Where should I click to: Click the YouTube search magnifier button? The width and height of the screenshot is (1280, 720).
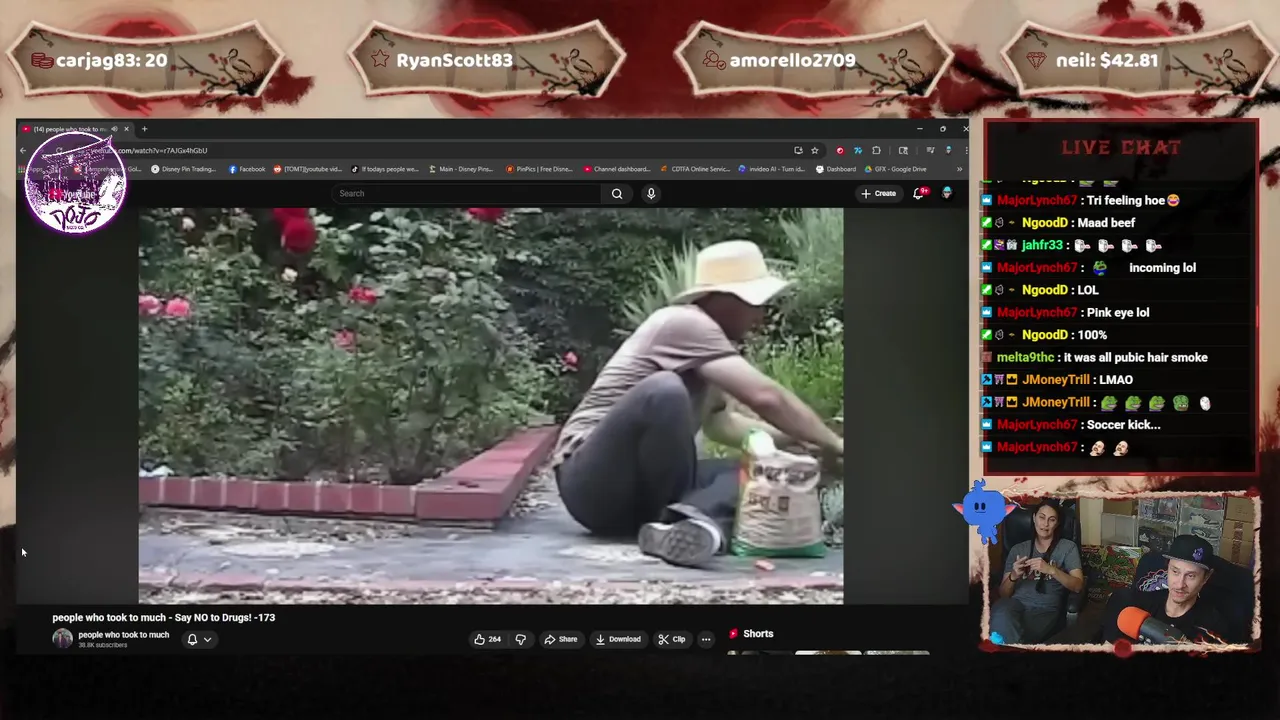(x=617, y=194)
